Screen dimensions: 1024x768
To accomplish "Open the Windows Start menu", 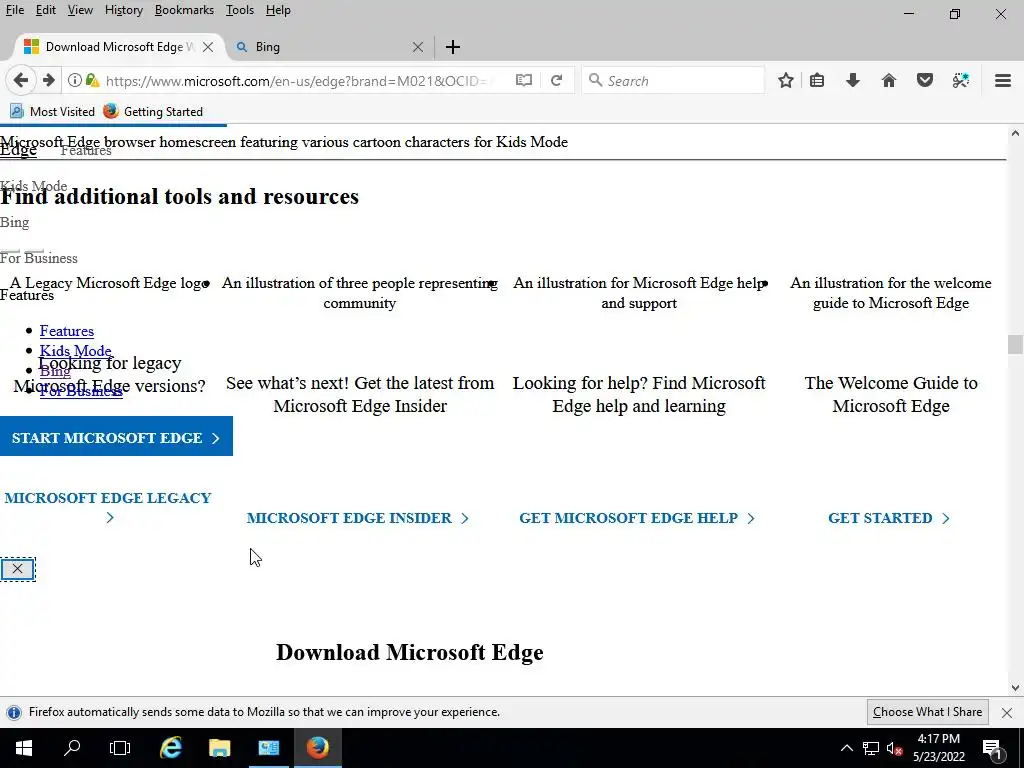I will [24, 748].
